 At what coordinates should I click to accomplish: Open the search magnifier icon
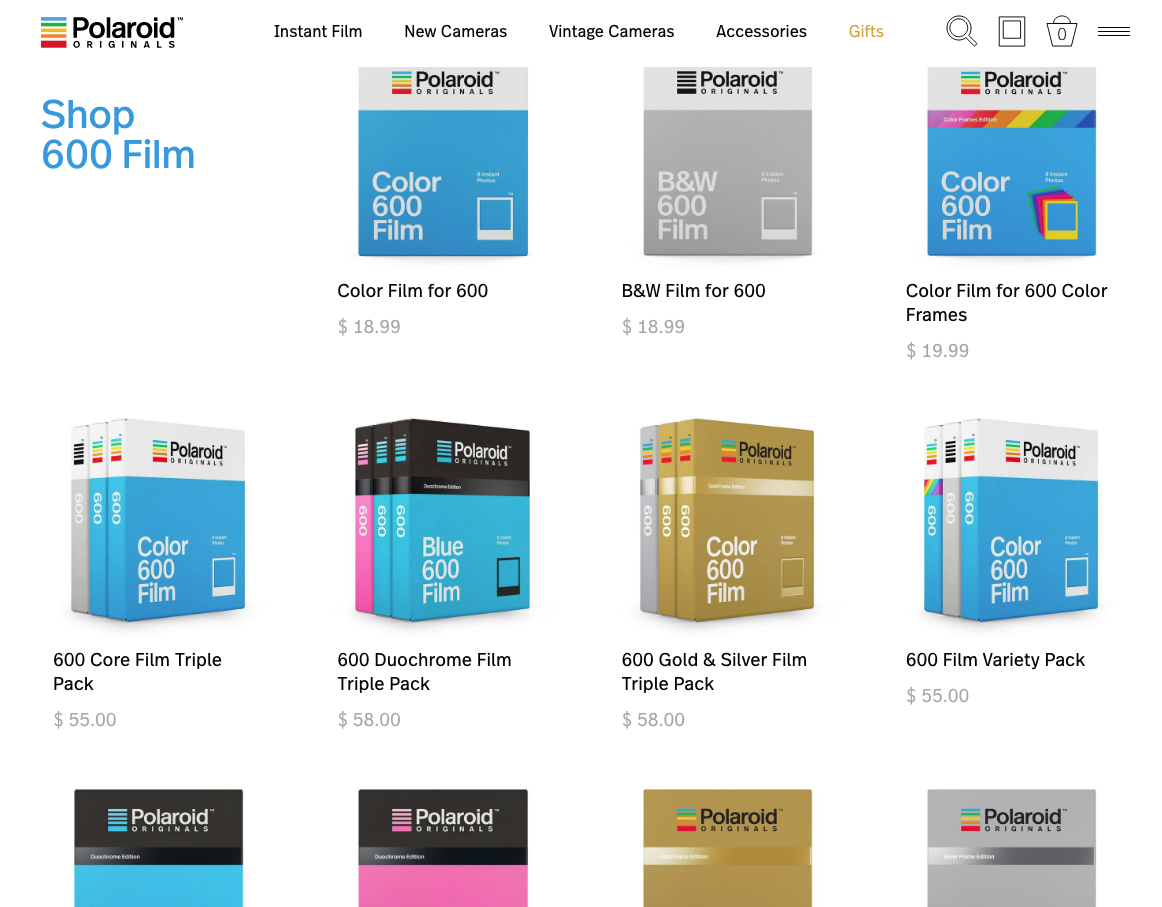tap(961, 31)
